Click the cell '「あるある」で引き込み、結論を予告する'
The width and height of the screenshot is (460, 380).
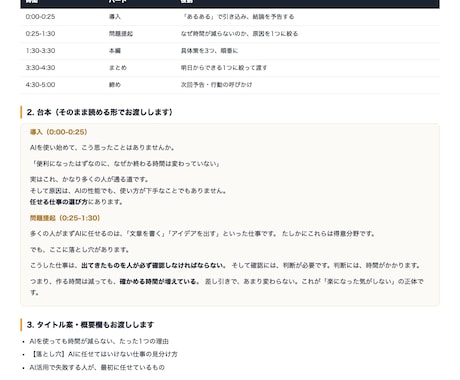coord(237,17)
